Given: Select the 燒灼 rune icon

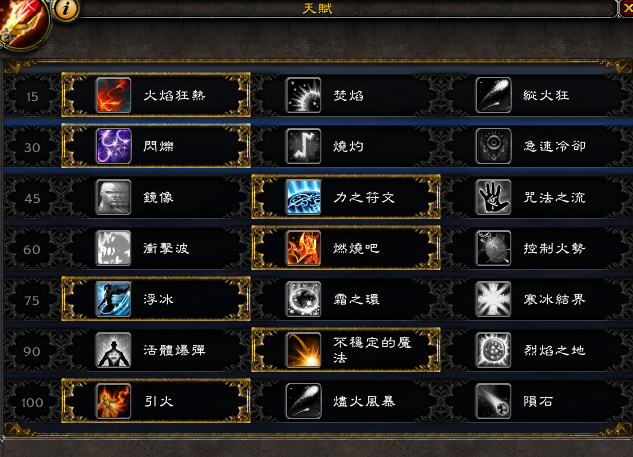Looking at the screenshot, I should pyautogui.click(x=304, y=146).
